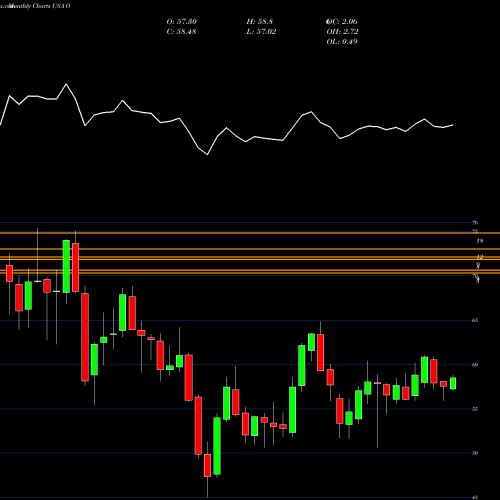Click the 60 price axis label

click(x=475, y=365)
